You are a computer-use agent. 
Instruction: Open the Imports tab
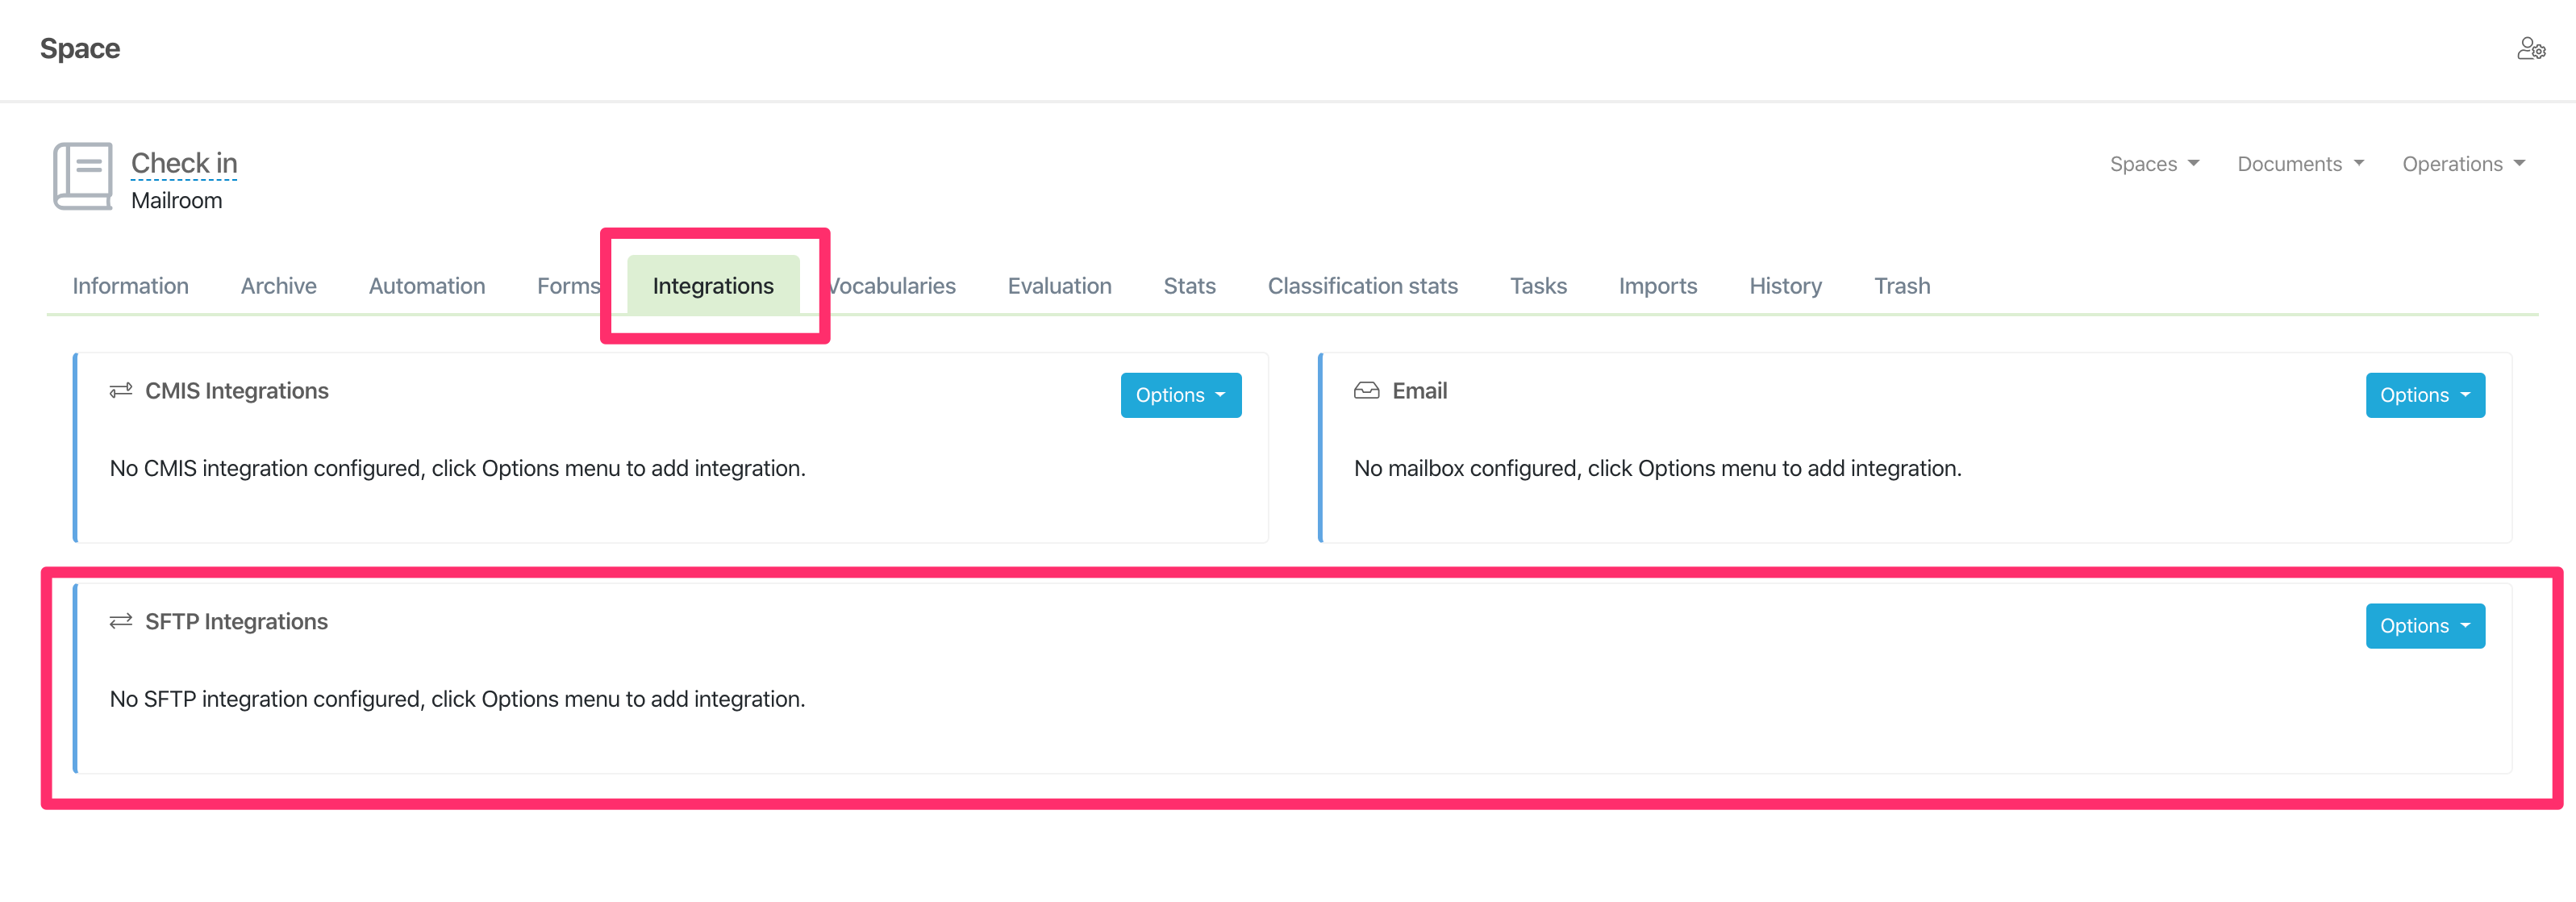click(x=1657, y=286)
